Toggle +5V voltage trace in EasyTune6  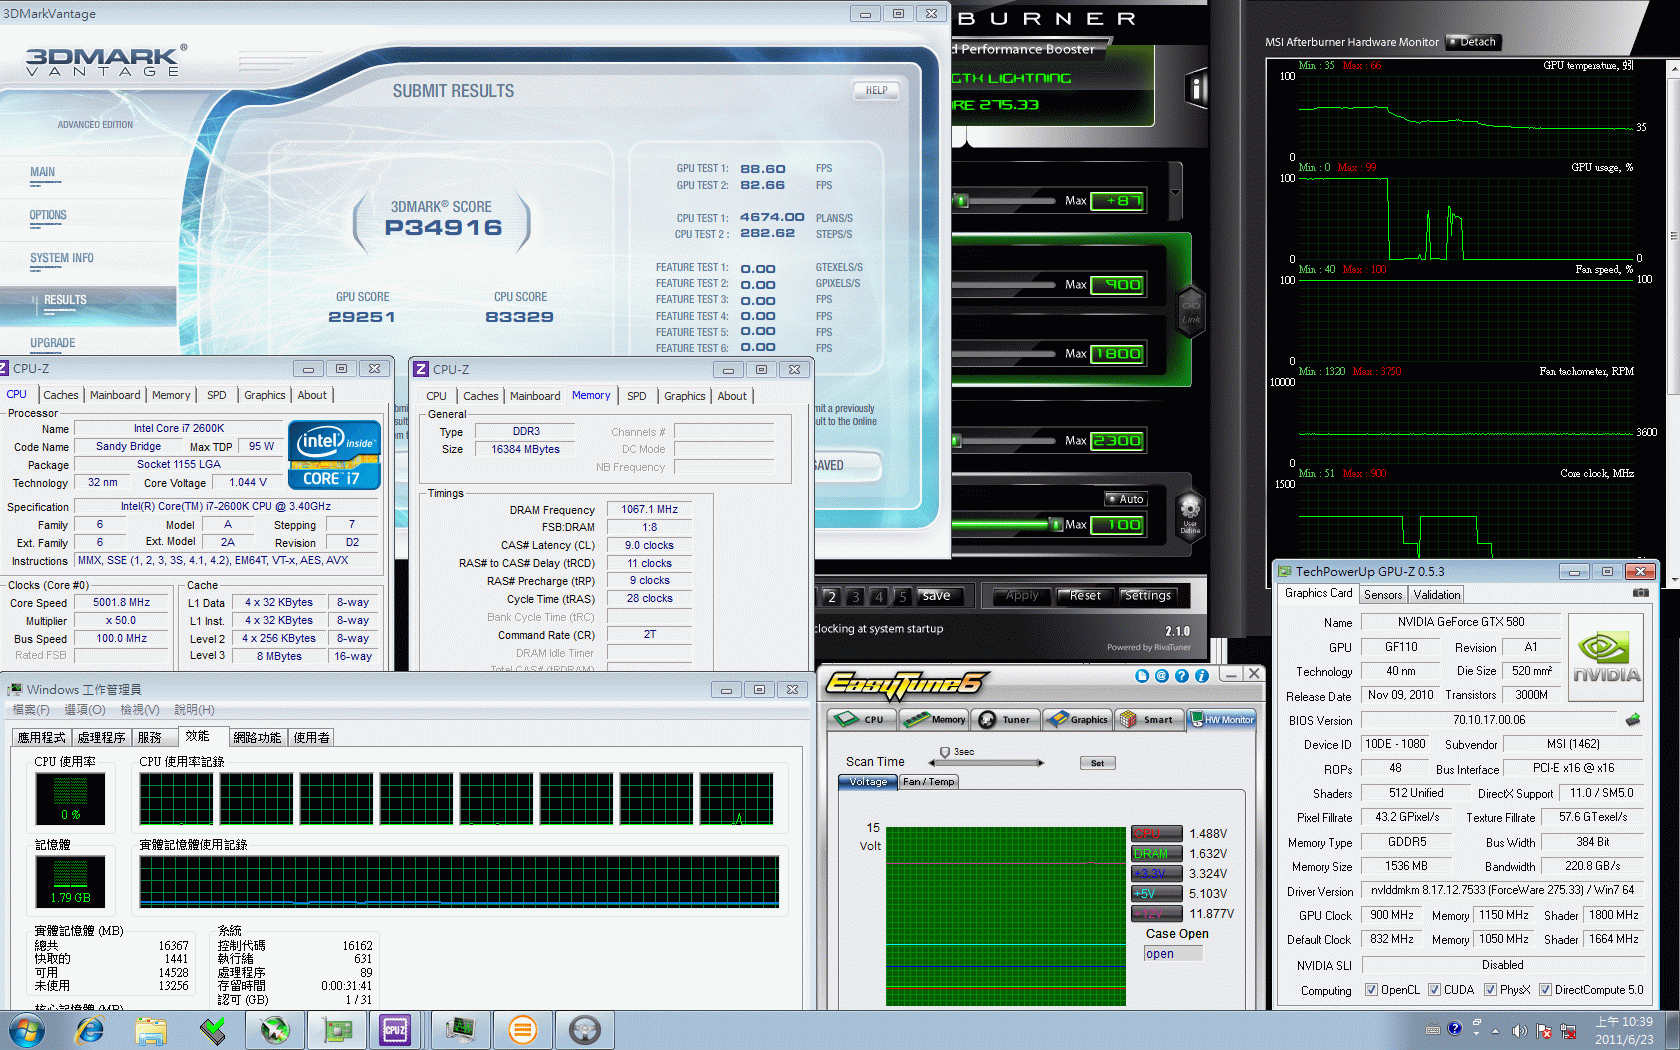pos(1156,894)
